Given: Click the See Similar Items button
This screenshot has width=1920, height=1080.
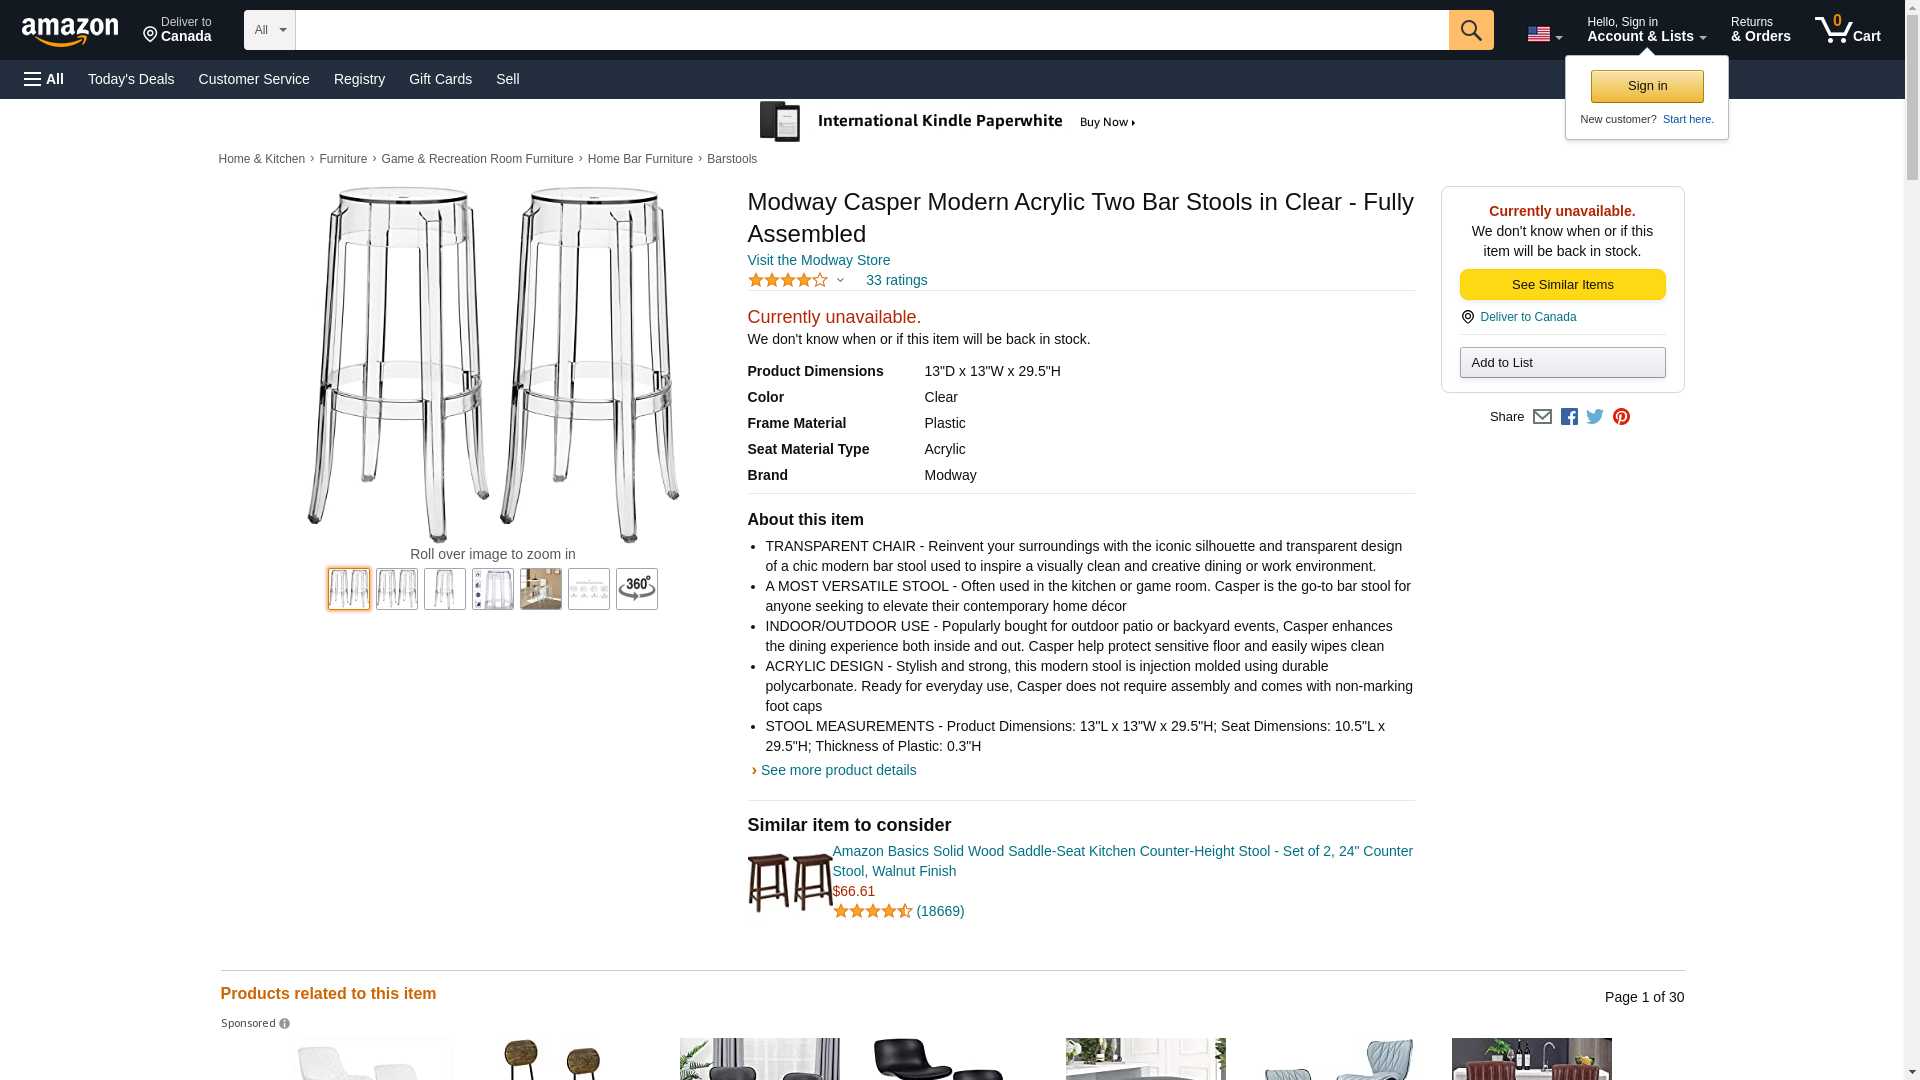Looking at the screenshot, I should 1562,285.
